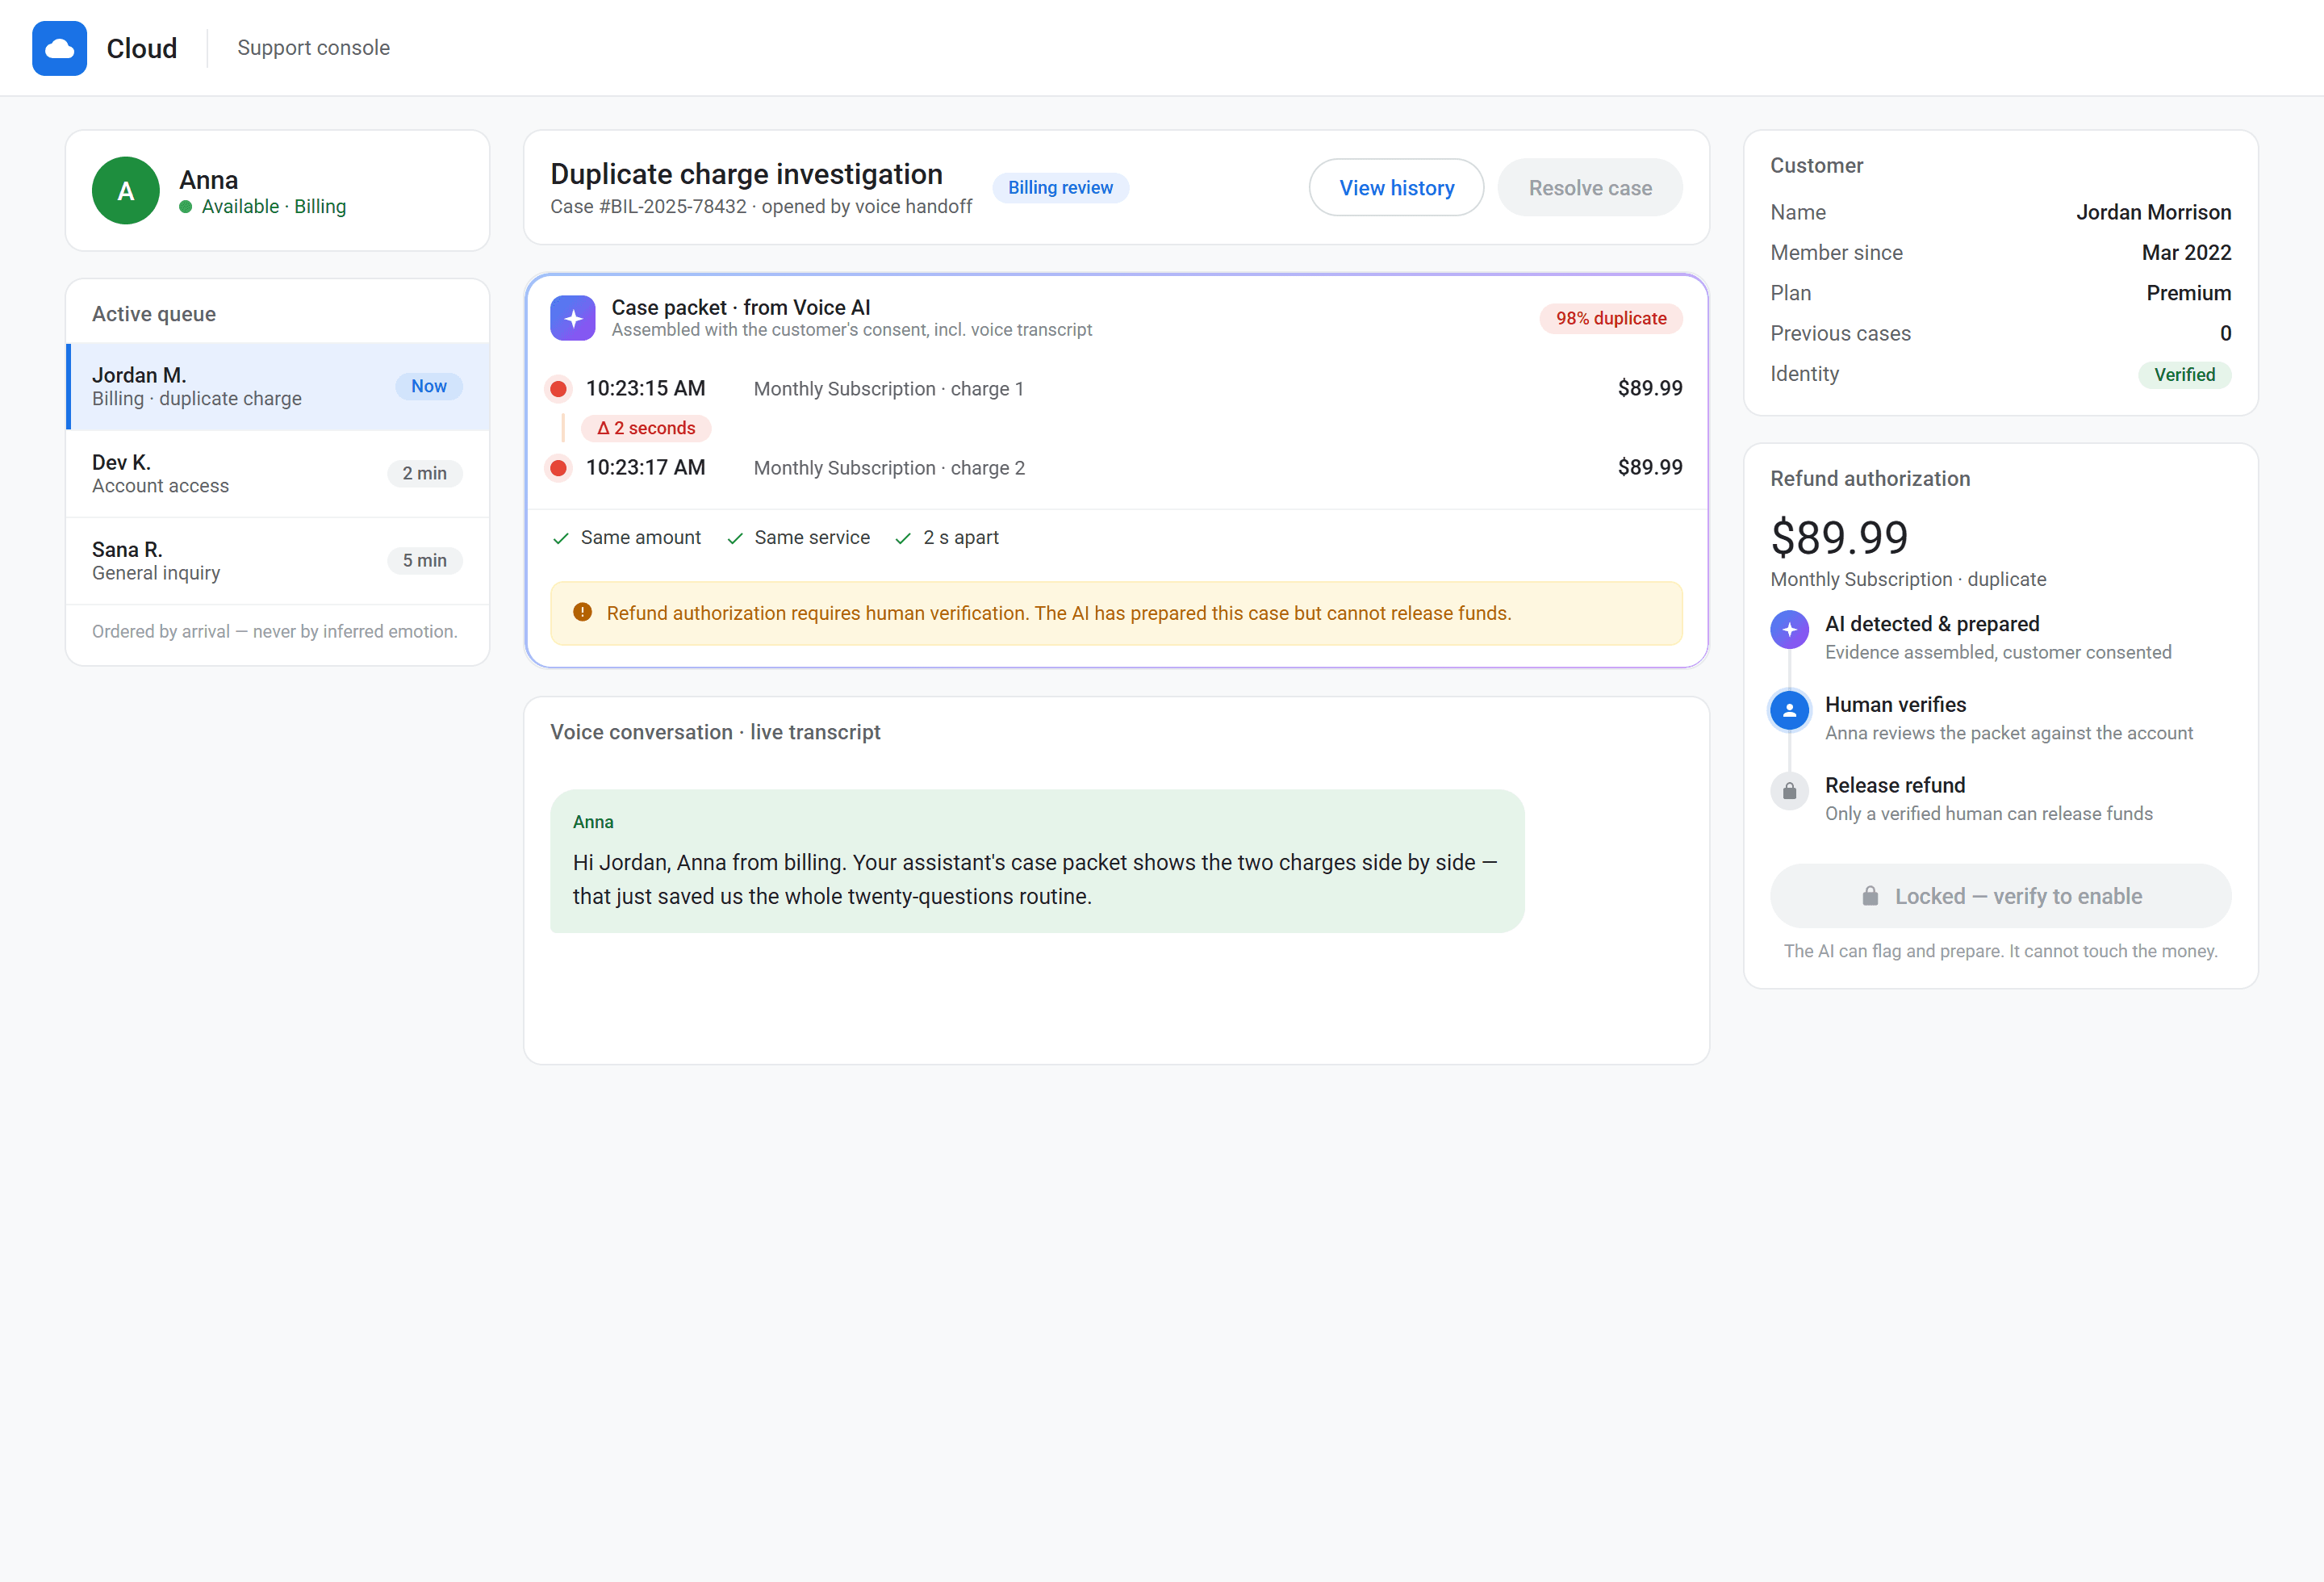2324x1582 pixels.
Task: Click the Locked — verify to enable button
Action: (2000, 896)
